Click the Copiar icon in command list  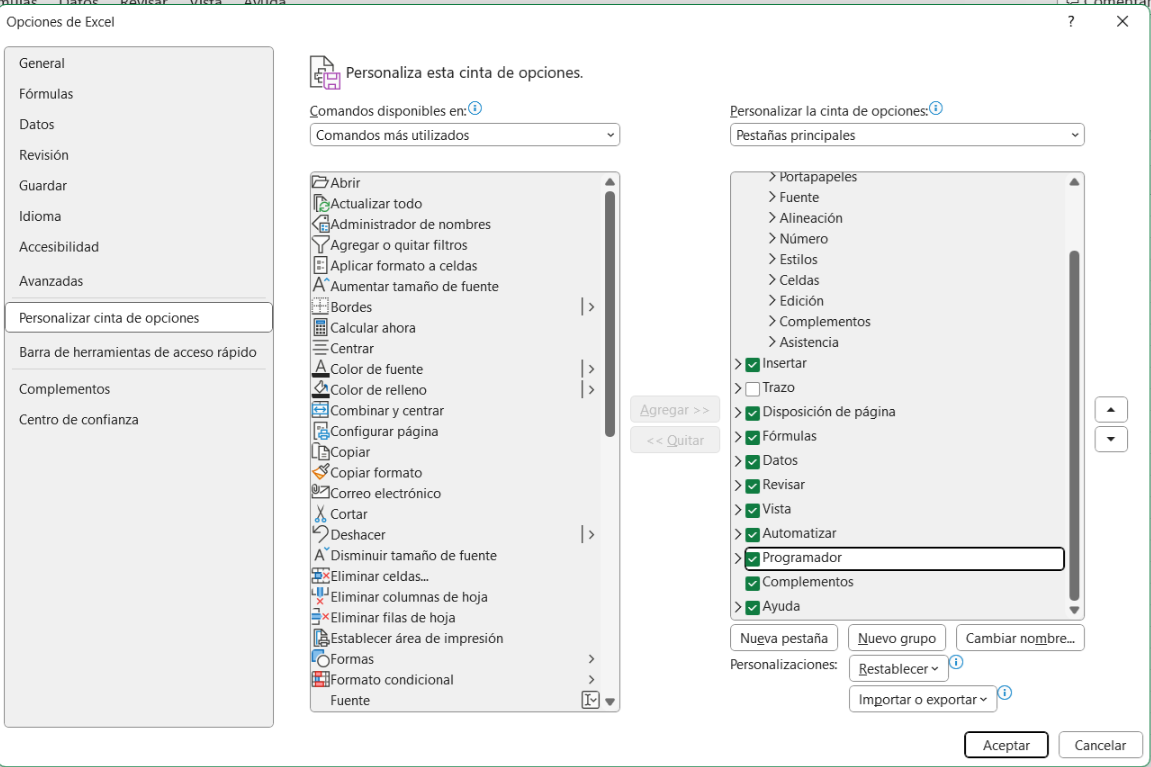(320, 451)
